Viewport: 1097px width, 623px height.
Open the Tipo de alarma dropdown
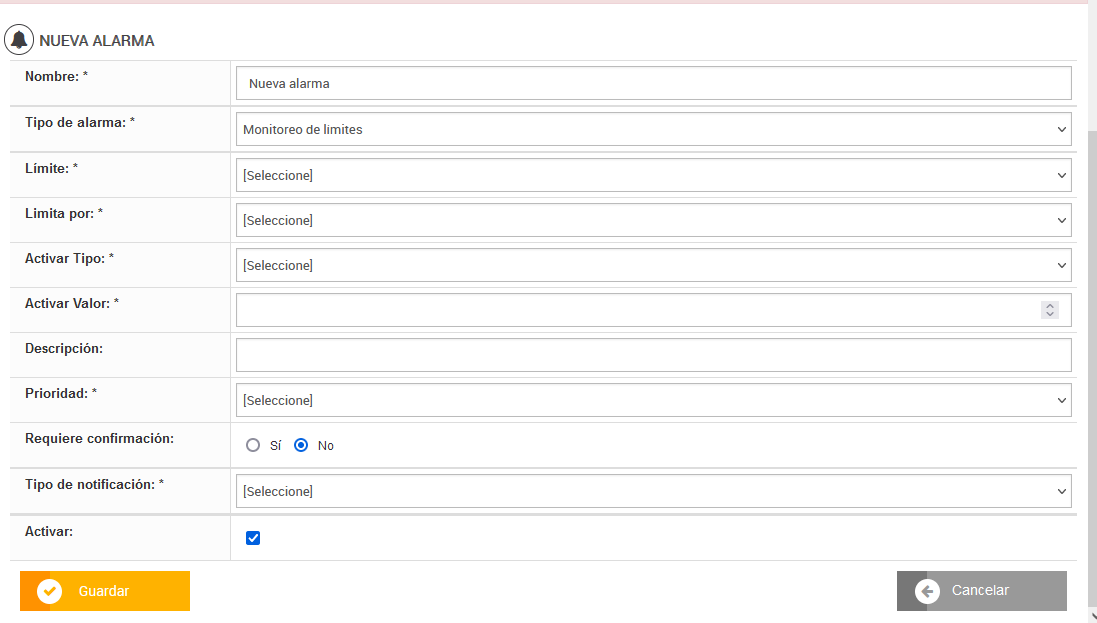point(653,129)
